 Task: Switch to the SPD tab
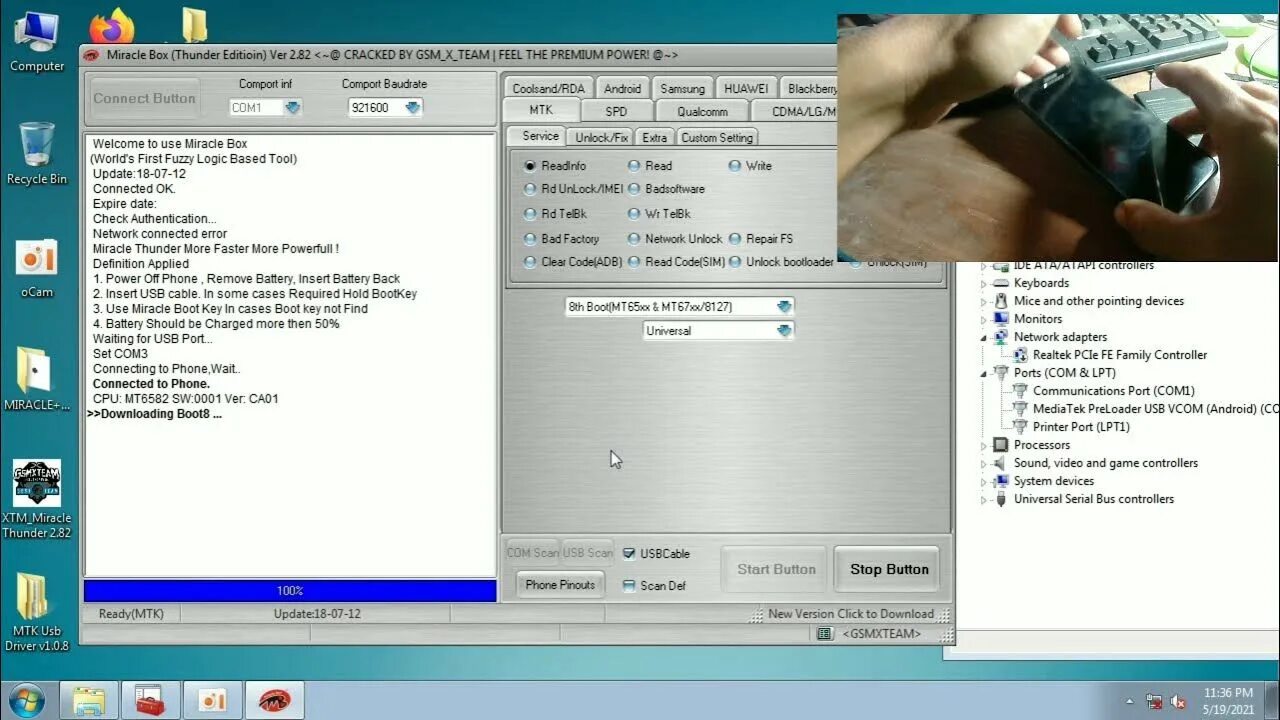point(616,111)
